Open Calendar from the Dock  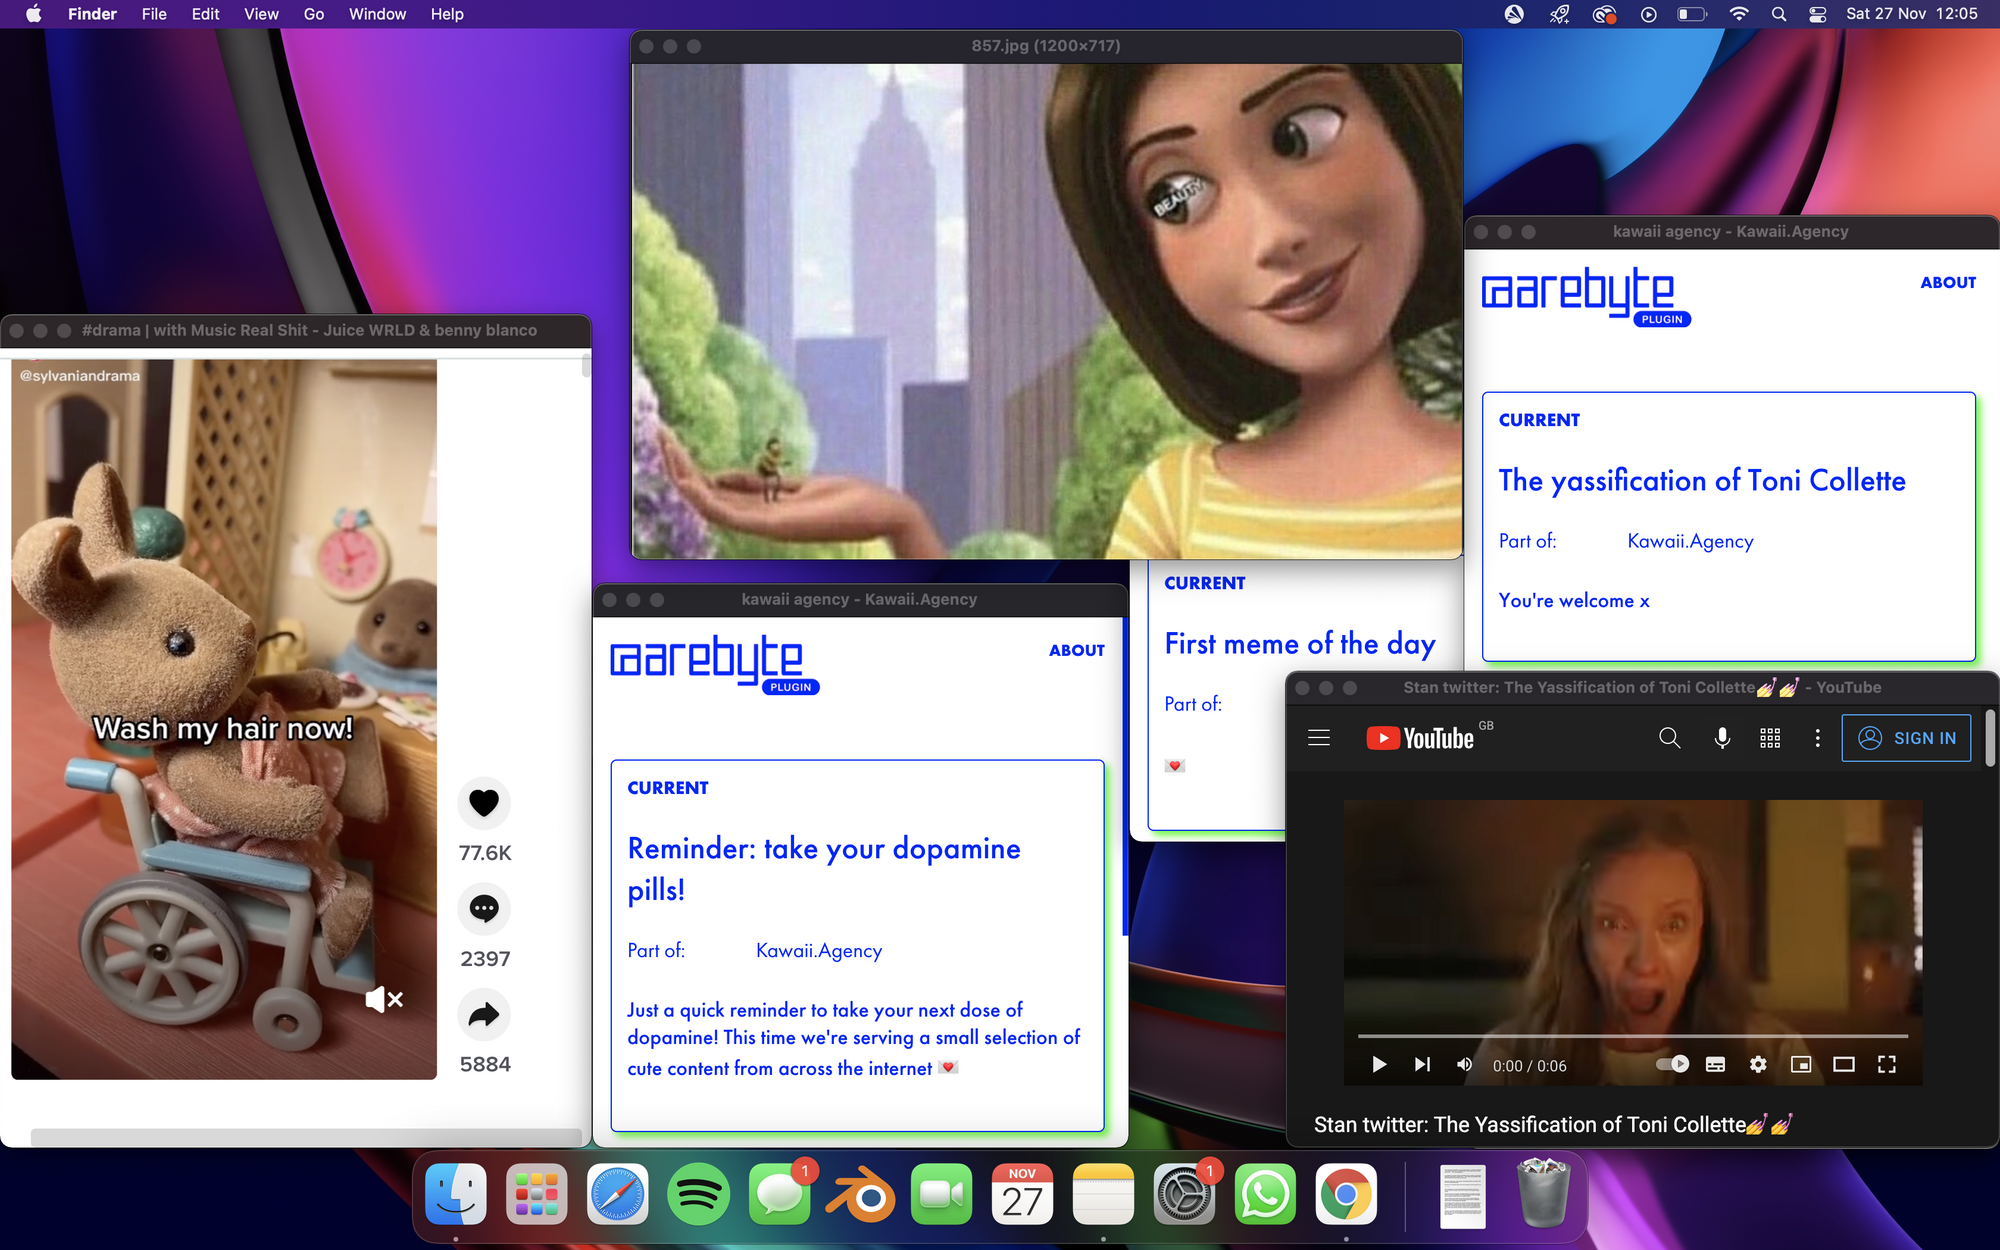(1022, 1194)
